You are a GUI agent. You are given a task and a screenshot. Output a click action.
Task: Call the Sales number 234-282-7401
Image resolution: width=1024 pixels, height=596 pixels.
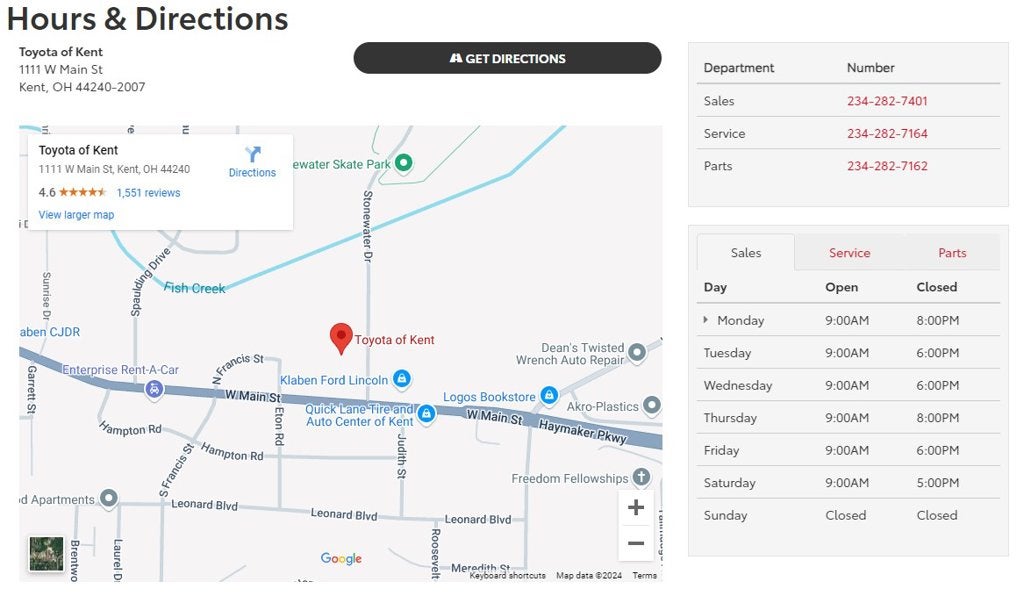(x=887, y=101)
